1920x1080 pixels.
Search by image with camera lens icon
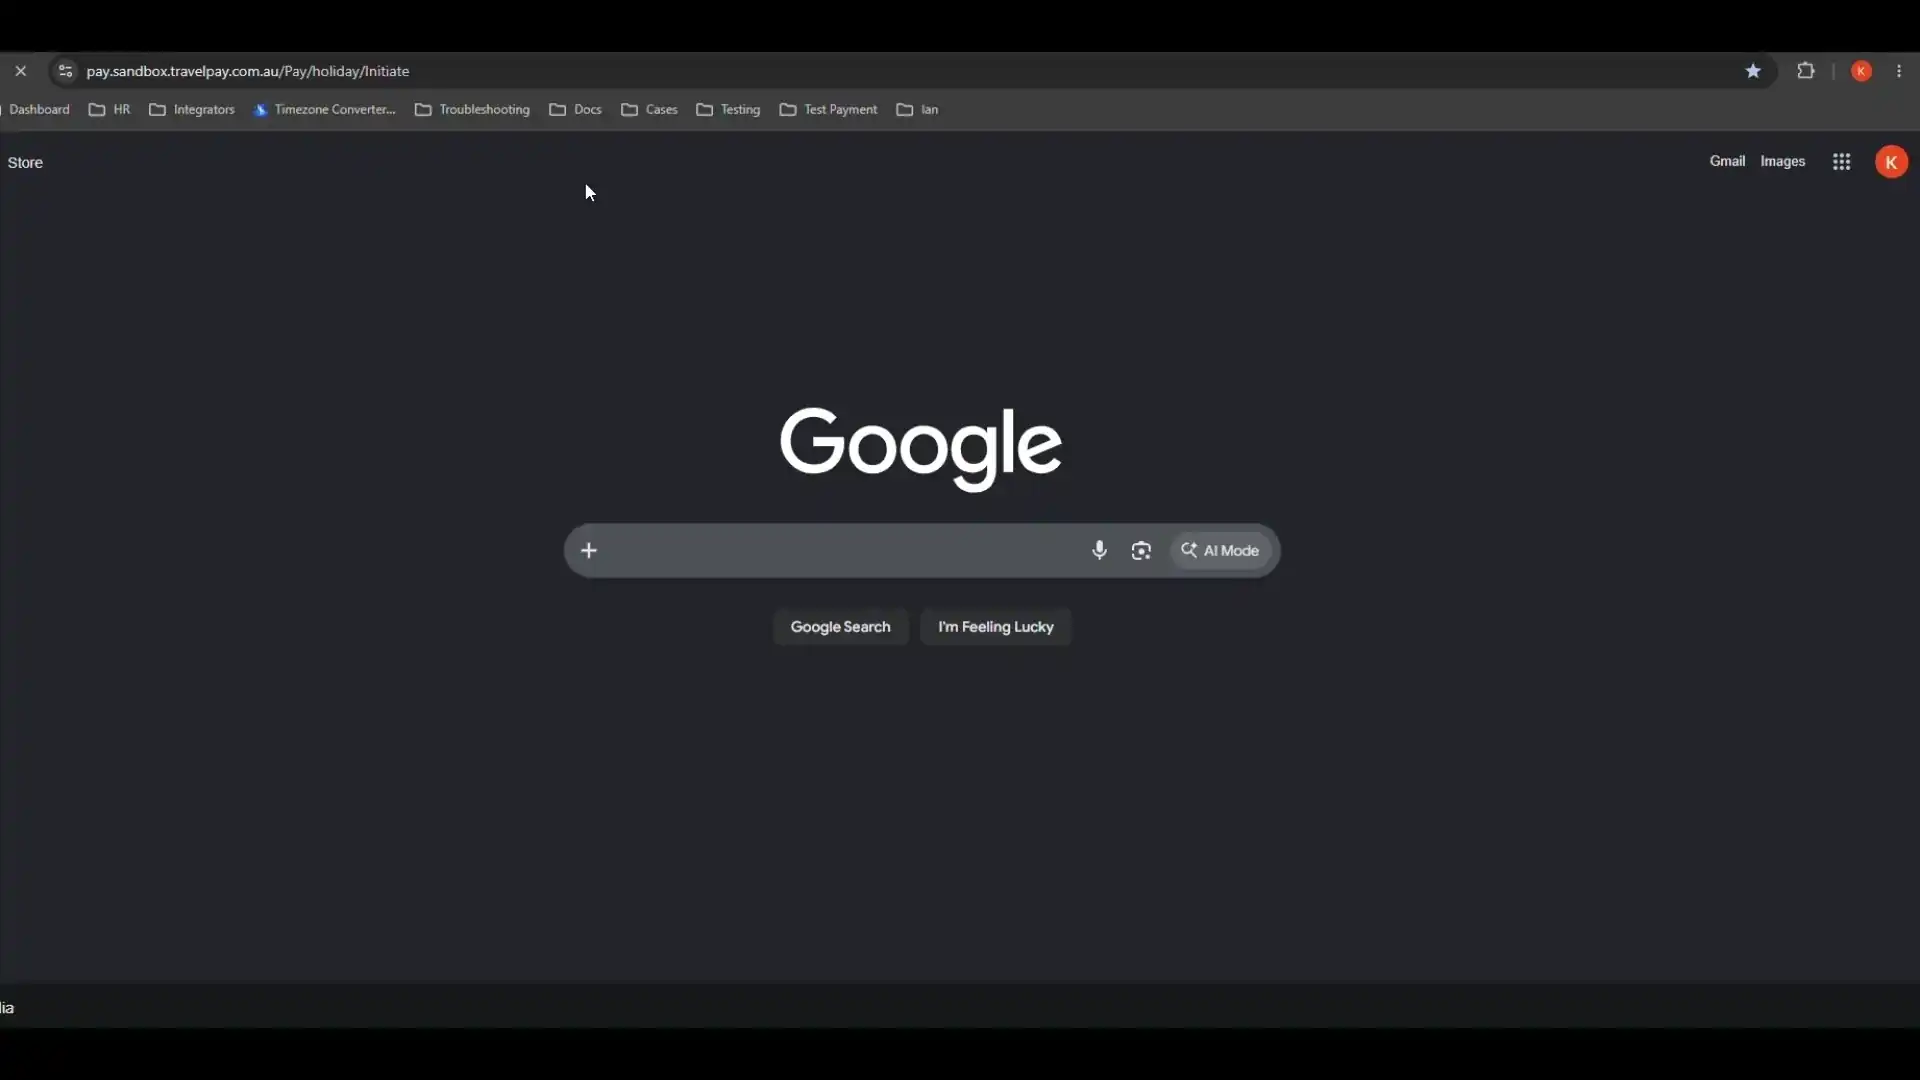pos(1141,550)
